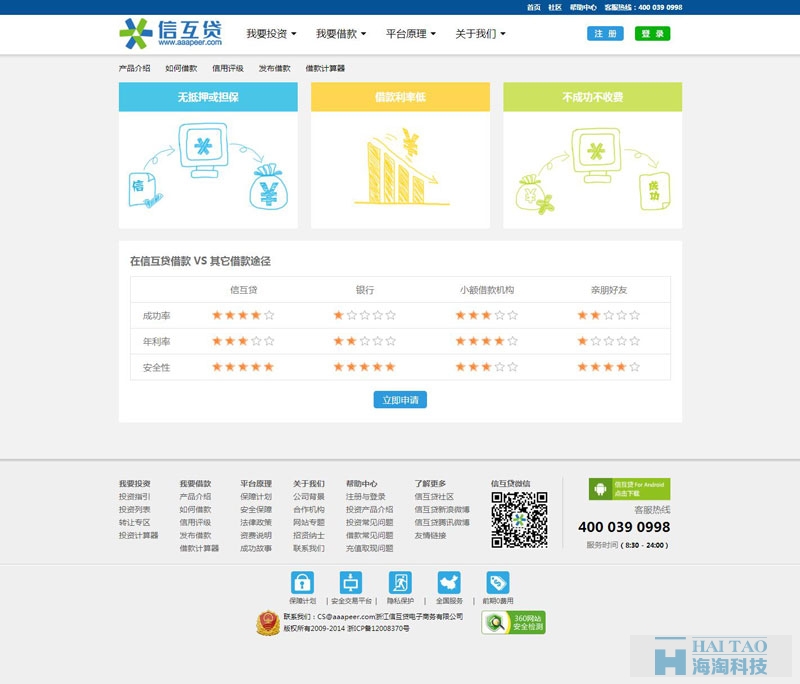Open 投资指引 footer link

click(x=135, y=496)
